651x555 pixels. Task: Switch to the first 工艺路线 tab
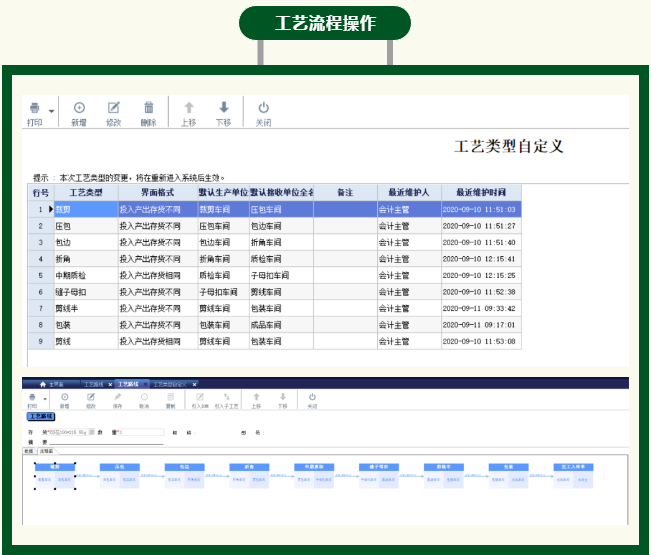click(94, 384)
